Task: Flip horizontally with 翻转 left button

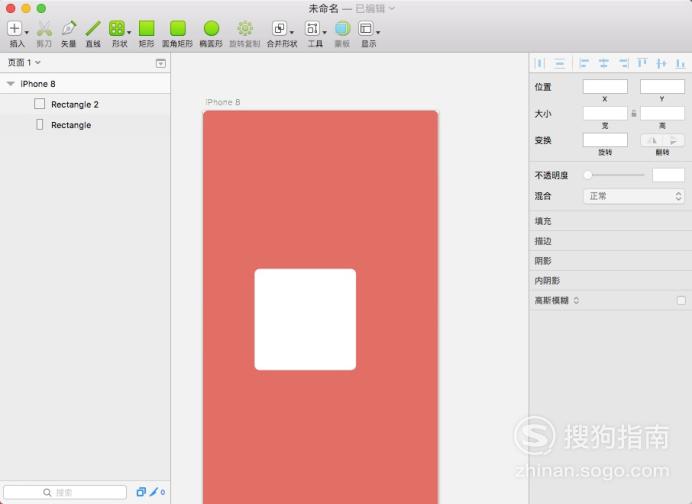Action: coord(651,140)
